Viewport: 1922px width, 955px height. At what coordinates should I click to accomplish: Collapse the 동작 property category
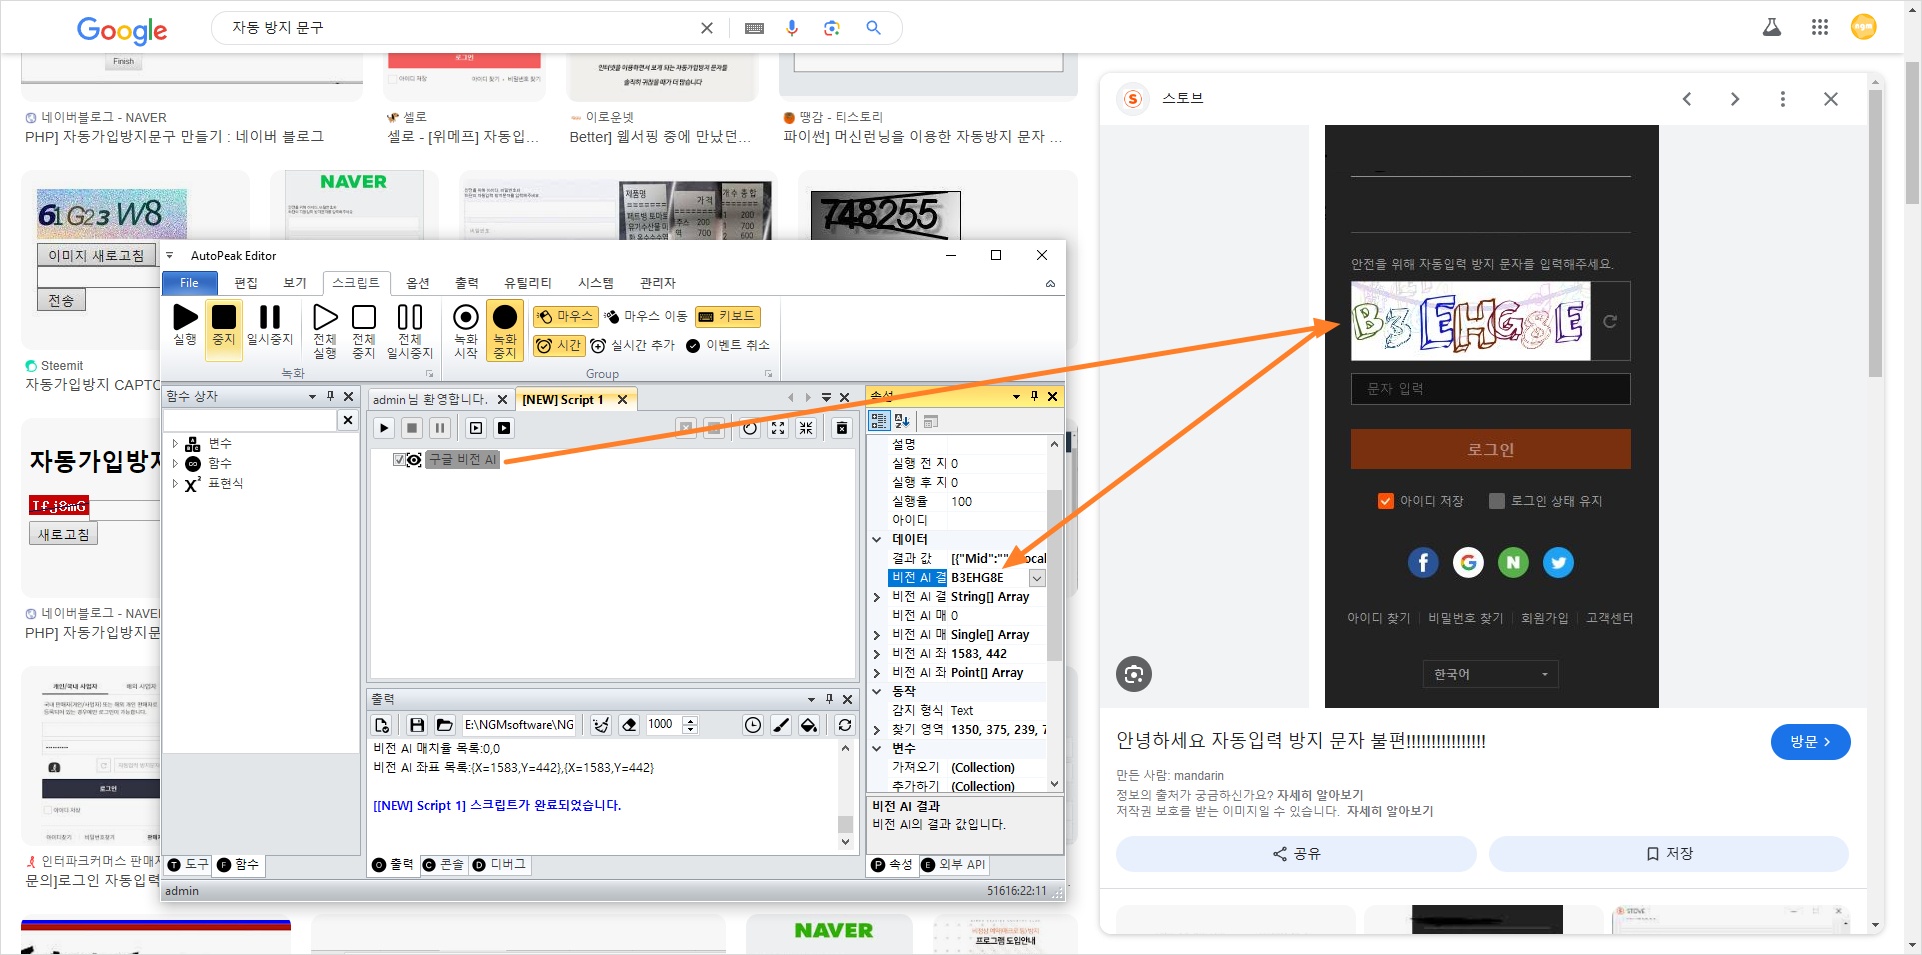coord(877,691)
